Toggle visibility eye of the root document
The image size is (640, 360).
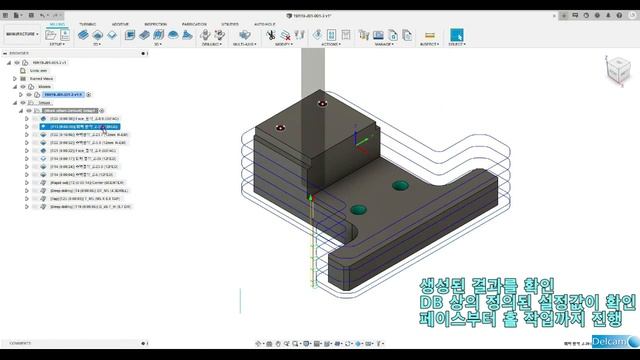click(x=17, y=62)
